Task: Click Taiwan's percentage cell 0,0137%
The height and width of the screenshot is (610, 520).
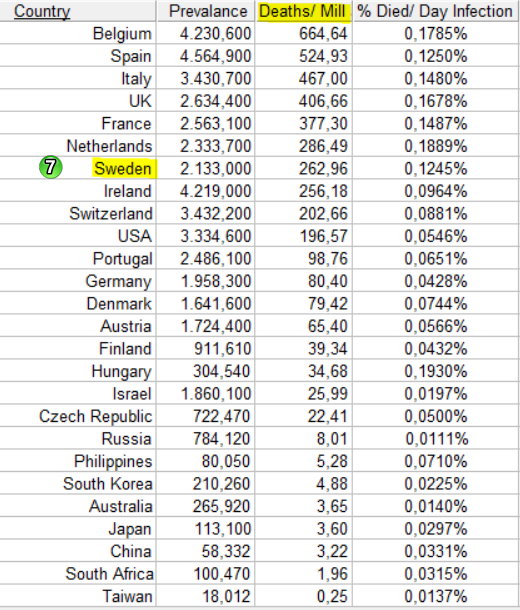Action: tap(436, 596)
